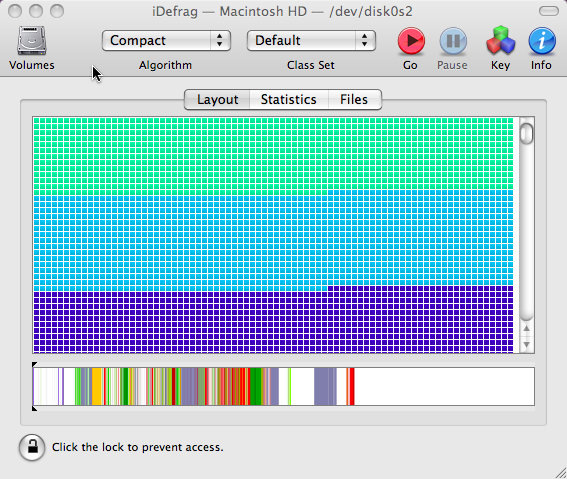Open the Compact algorithm dropdown
The image size is (567, 479).
166,40
